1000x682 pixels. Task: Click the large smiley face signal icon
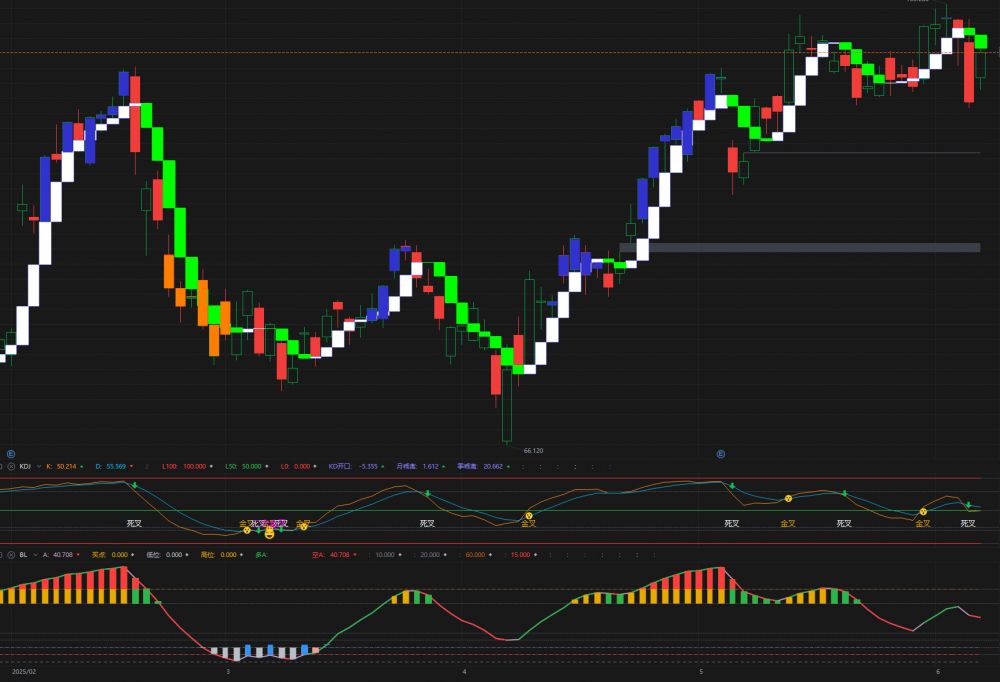tap(269, 534)
